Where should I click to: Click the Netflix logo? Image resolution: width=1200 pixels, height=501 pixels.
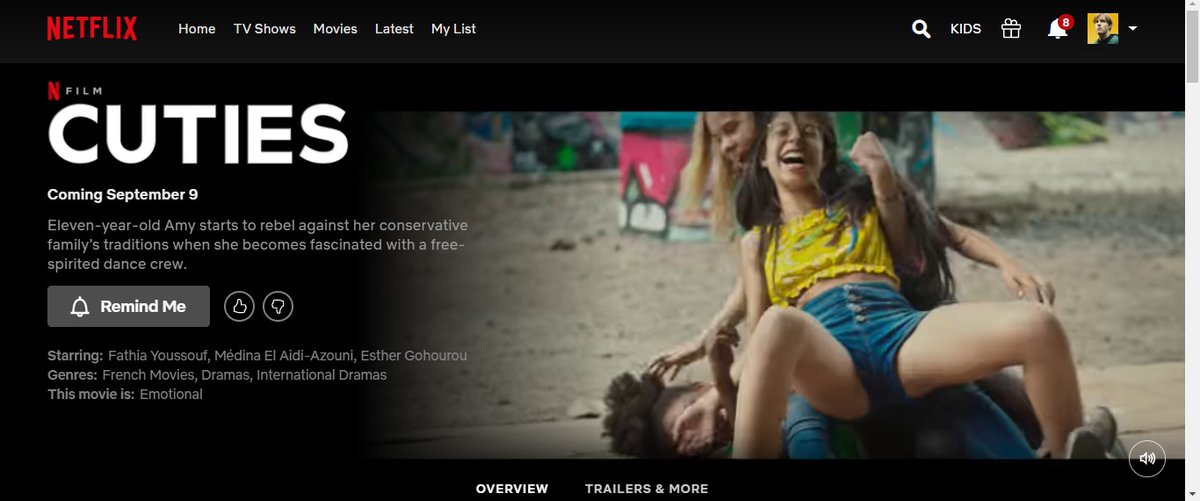click(92, 29)
